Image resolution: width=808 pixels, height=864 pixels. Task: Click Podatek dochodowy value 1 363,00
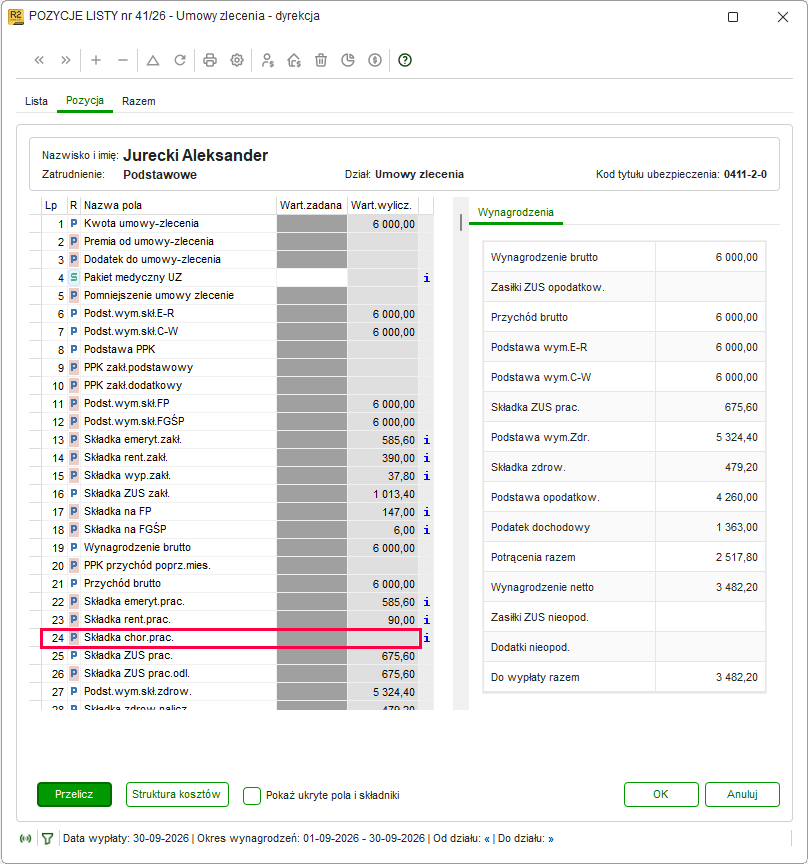[737, 527]
